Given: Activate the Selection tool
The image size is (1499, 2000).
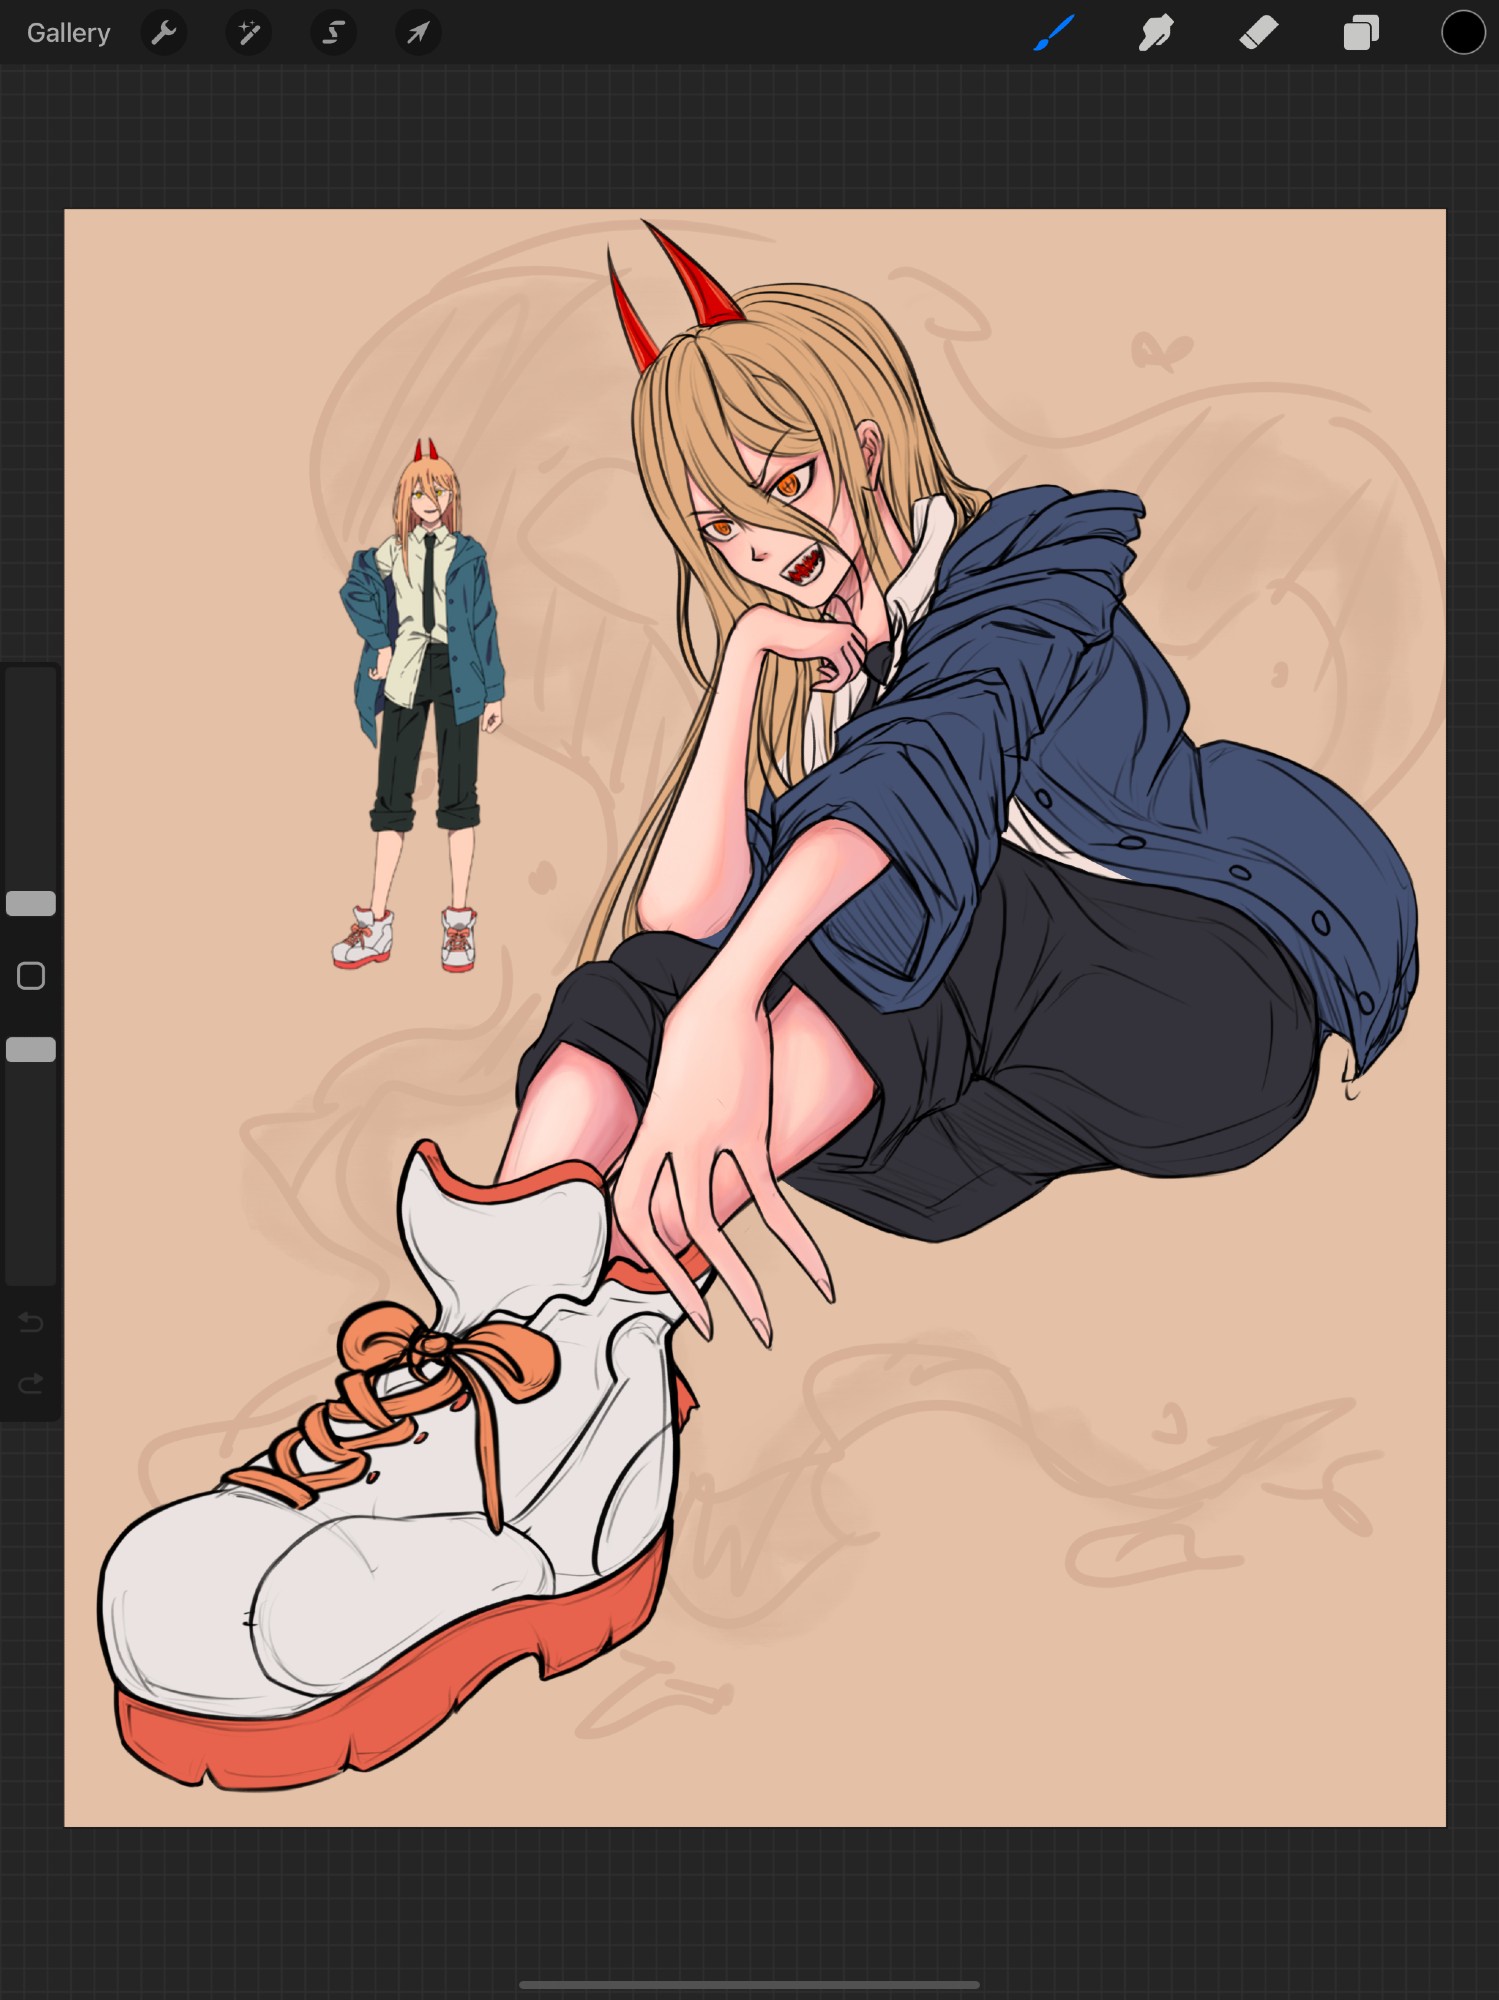Looking at the screenshot, I should (x=333, y=33).
